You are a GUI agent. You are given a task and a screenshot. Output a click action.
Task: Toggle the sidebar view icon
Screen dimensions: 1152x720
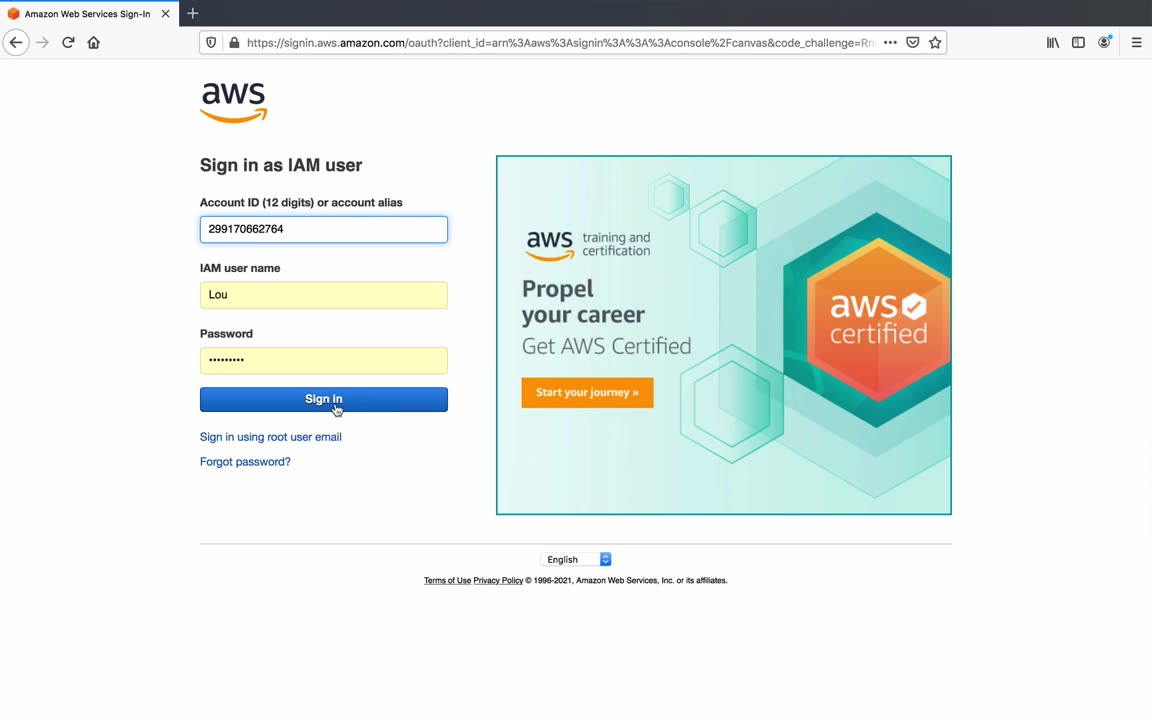click(x=1078, y=43)
